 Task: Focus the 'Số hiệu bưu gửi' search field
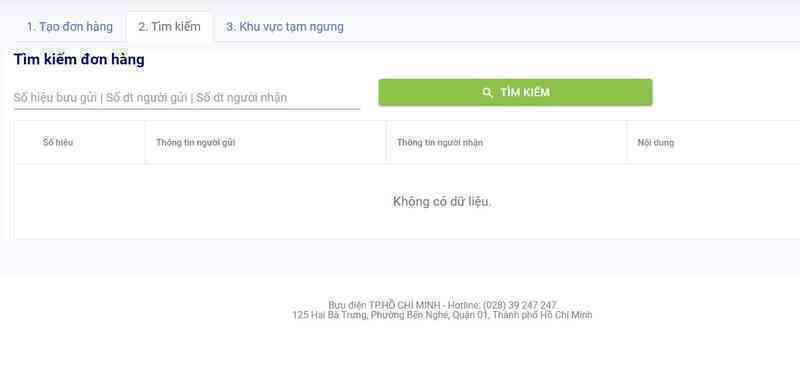pos(187,97)
